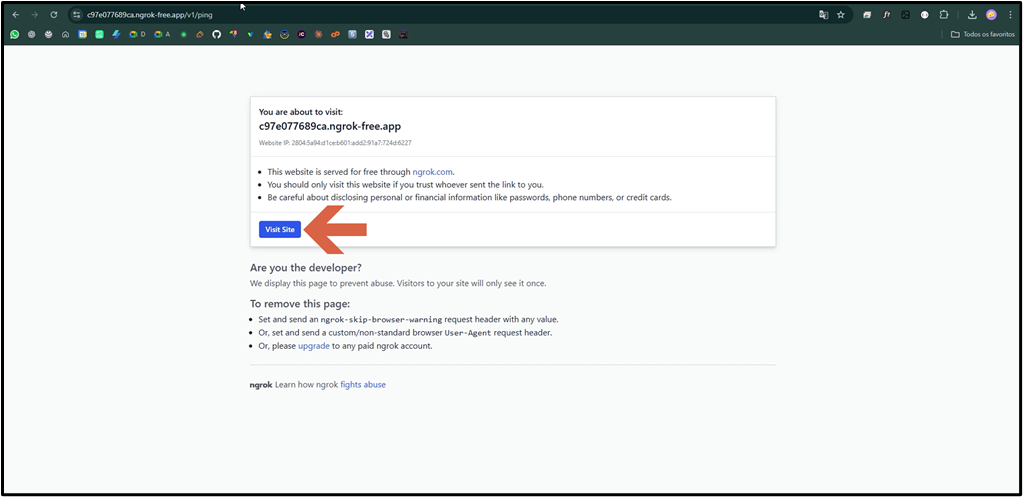Open the Google Calendar bookmark

tap(82, 35)
